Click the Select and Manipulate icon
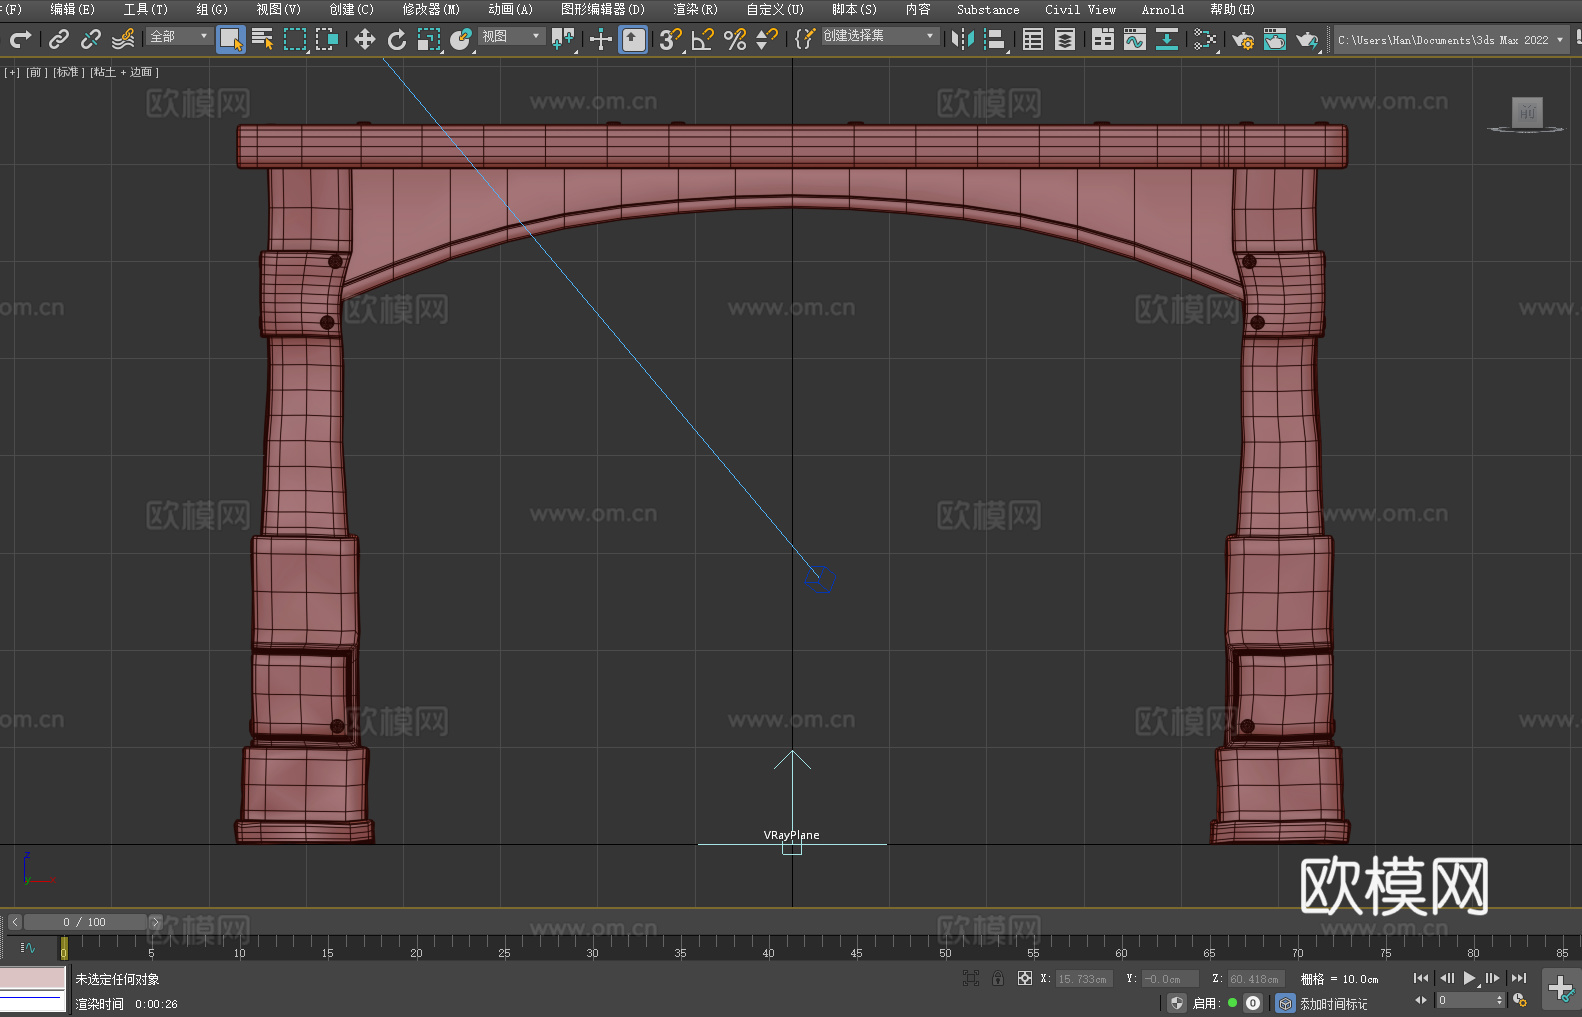Image resolution: width=1582 pixels, height=1017 pixels. pos(601,39)
